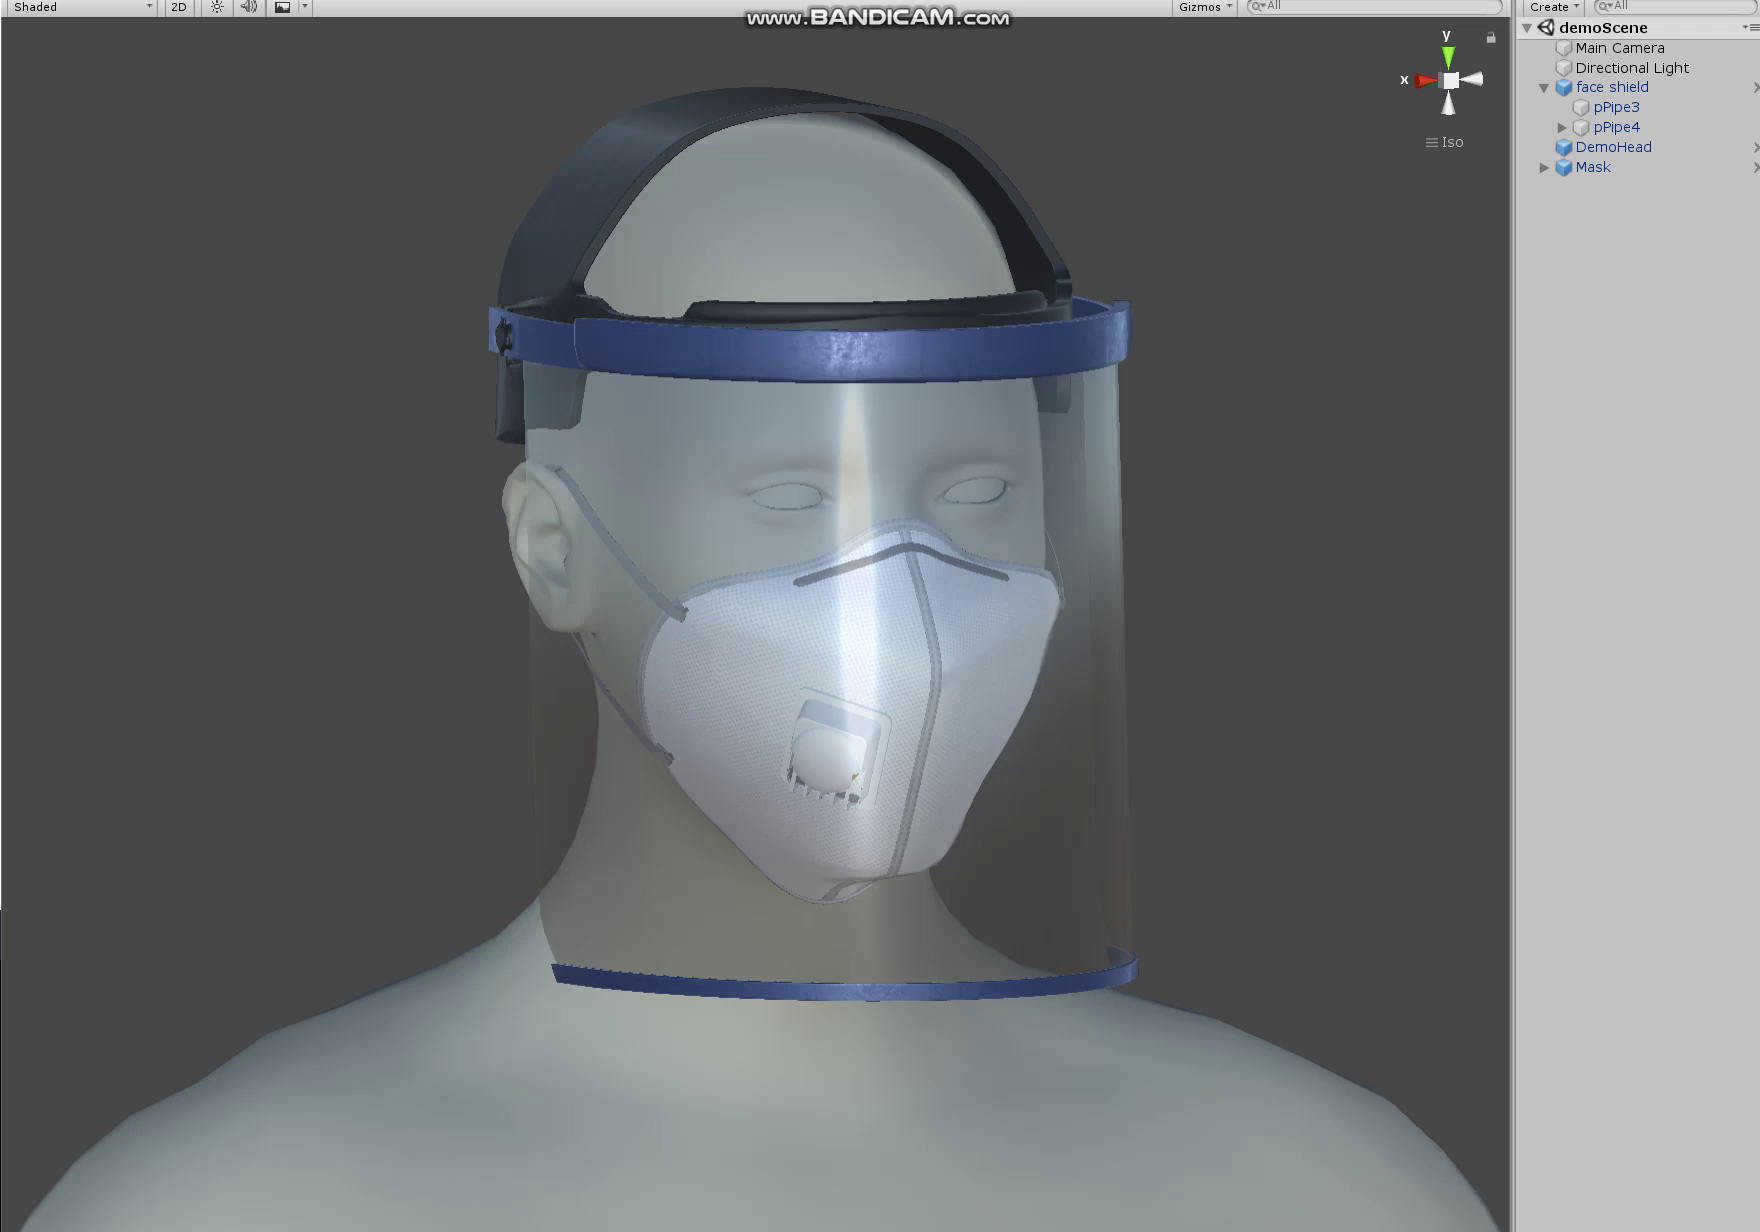This screenshot has height=1232, width=1760.
Task: Open the hierarchy Create dropdown
Action: pyautogui.click(x=1554, y=7)
